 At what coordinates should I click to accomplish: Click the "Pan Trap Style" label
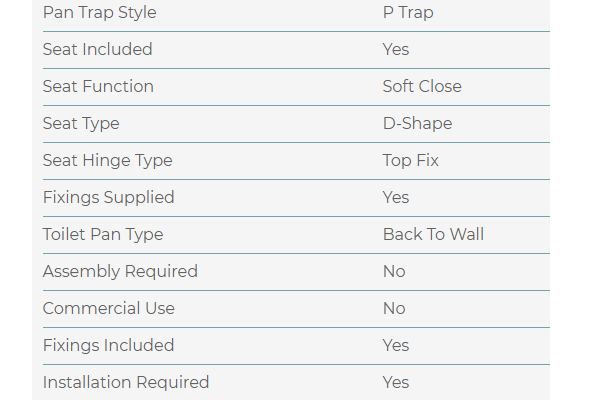click(99, 13)
